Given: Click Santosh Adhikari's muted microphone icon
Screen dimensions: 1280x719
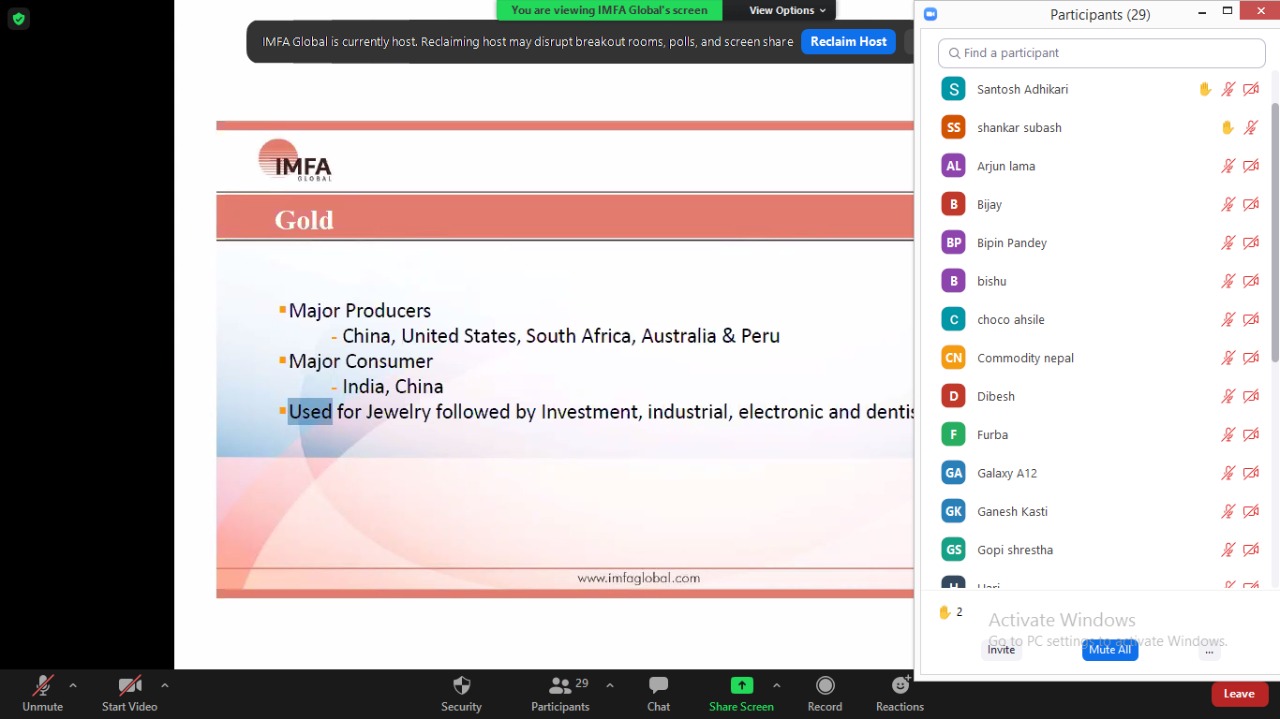Looking at the screenshot, I should coord(1228,89).
